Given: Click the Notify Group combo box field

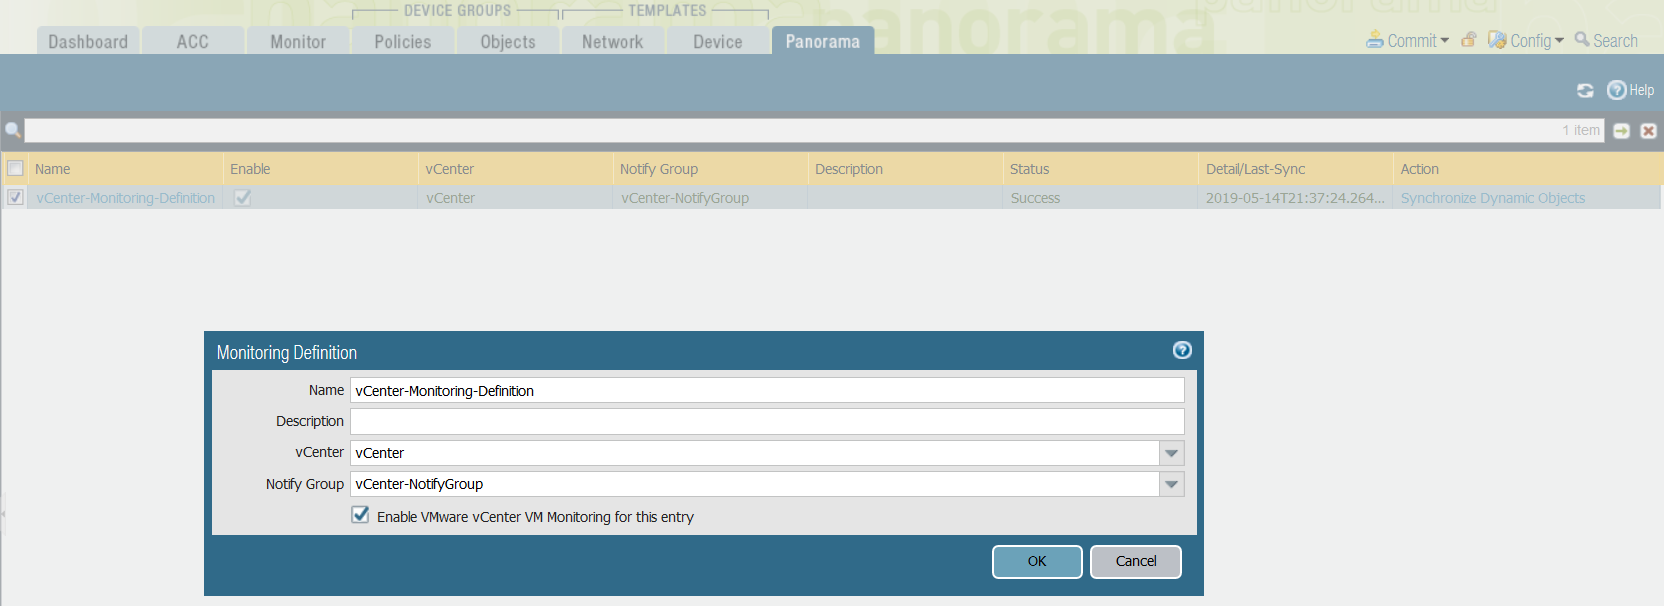Looking at the screenshot, I should [755, 484].
